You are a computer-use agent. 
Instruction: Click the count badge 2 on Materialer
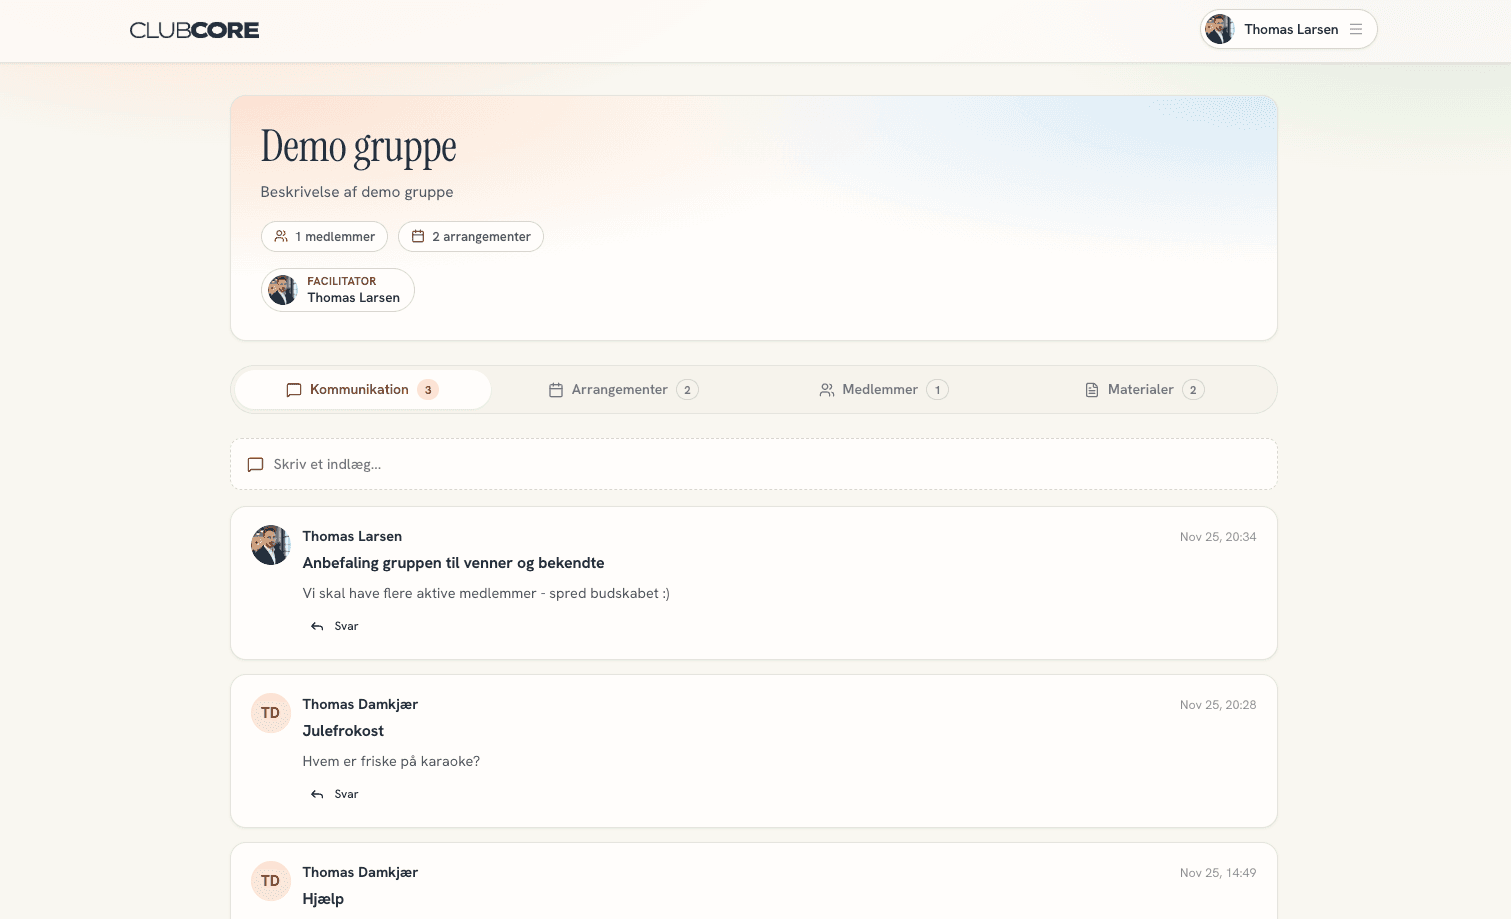coord(1193,390)
